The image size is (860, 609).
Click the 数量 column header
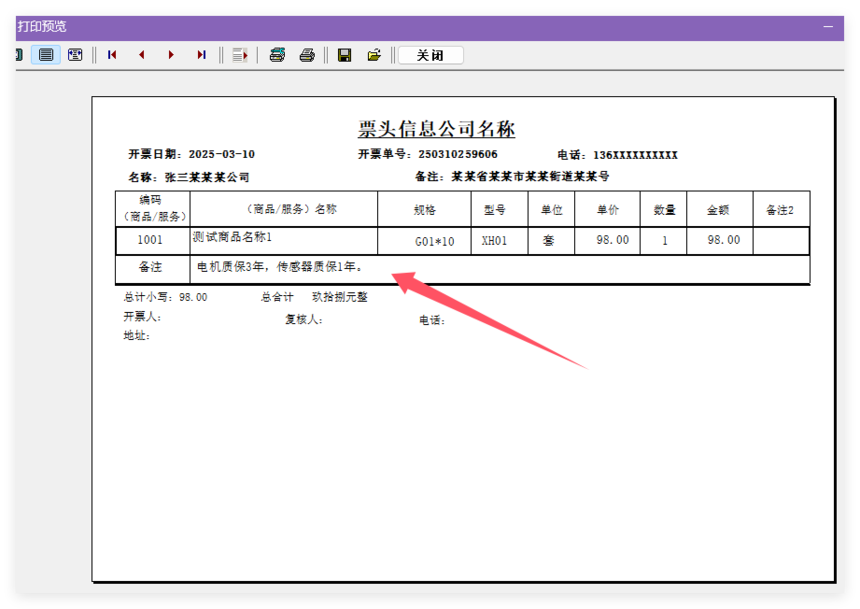tap(664, 210)
